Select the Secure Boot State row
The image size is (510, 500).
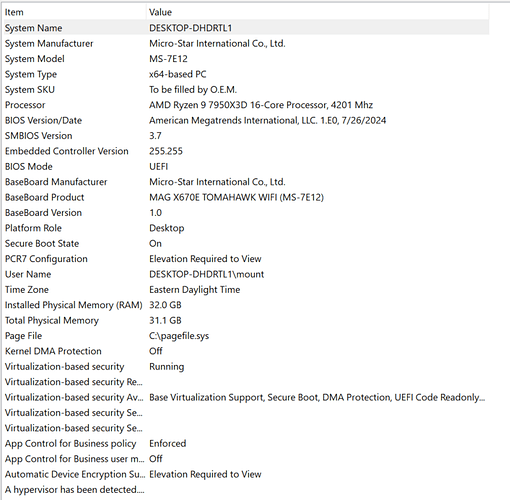[x=246, y=243]
